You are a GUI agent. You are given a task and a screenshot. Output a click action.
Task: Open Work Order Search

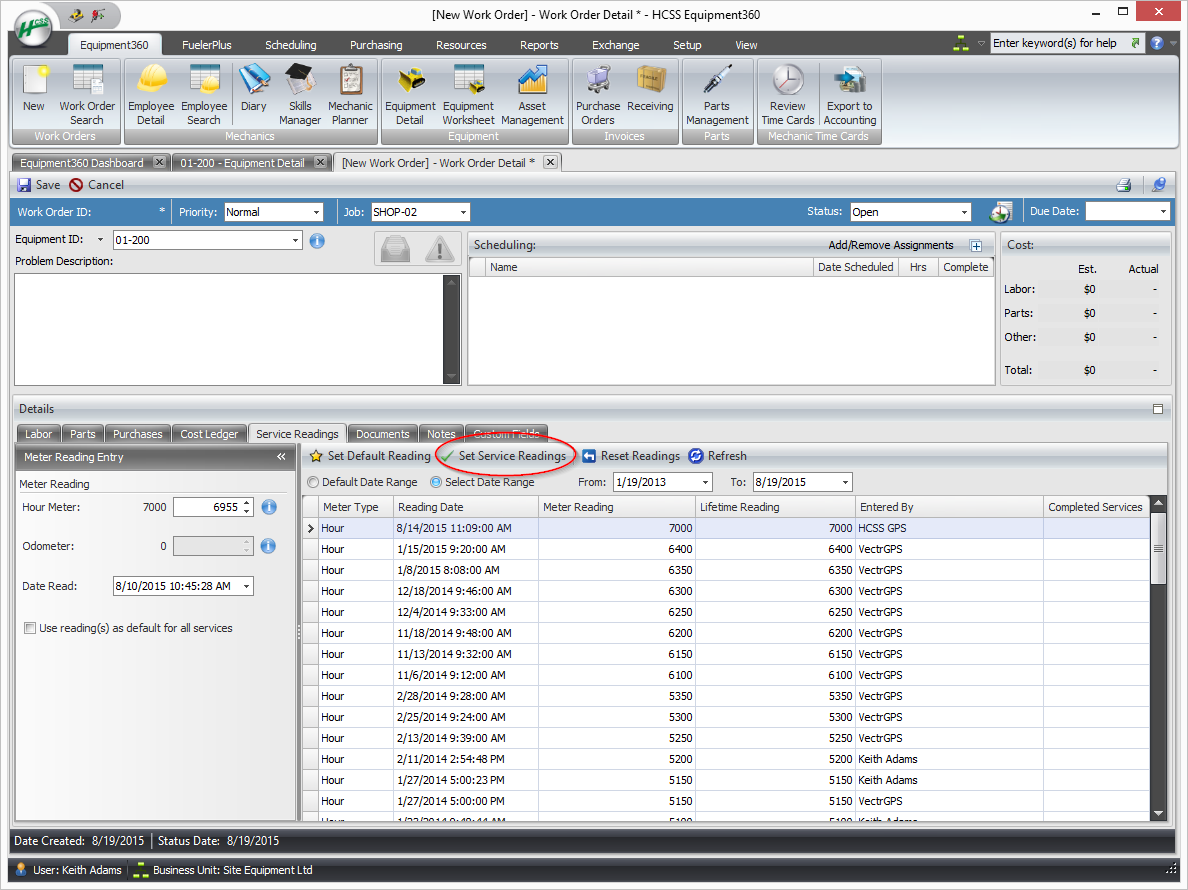coord(87,95)
